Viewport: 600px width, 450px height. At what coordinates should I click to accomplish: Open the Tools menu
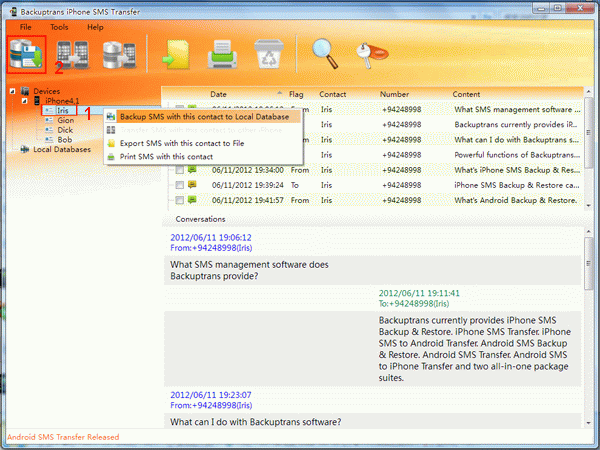click(x=59, y=27)
